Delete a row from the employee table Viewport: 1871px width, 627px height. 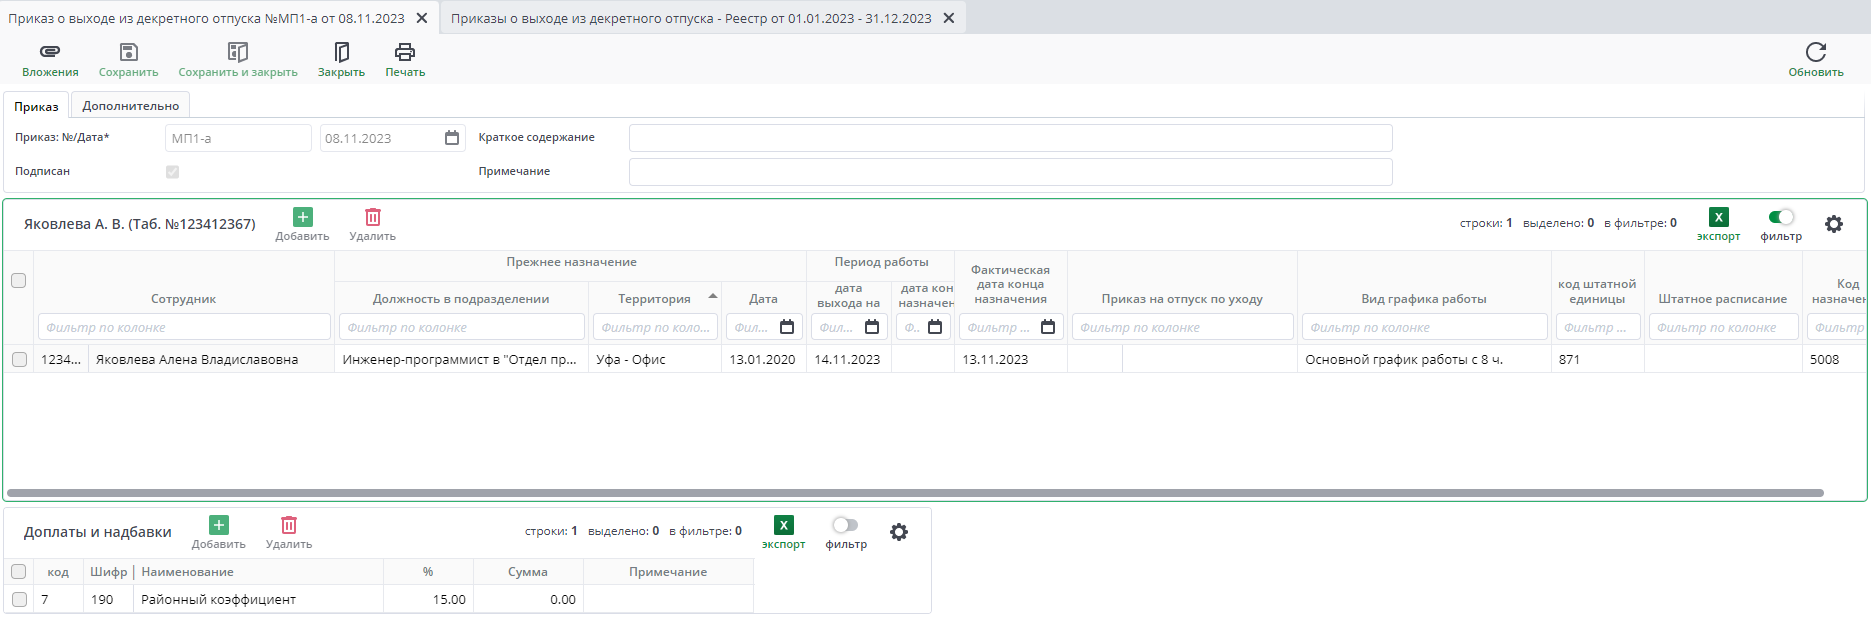click(x=373, y=217)
